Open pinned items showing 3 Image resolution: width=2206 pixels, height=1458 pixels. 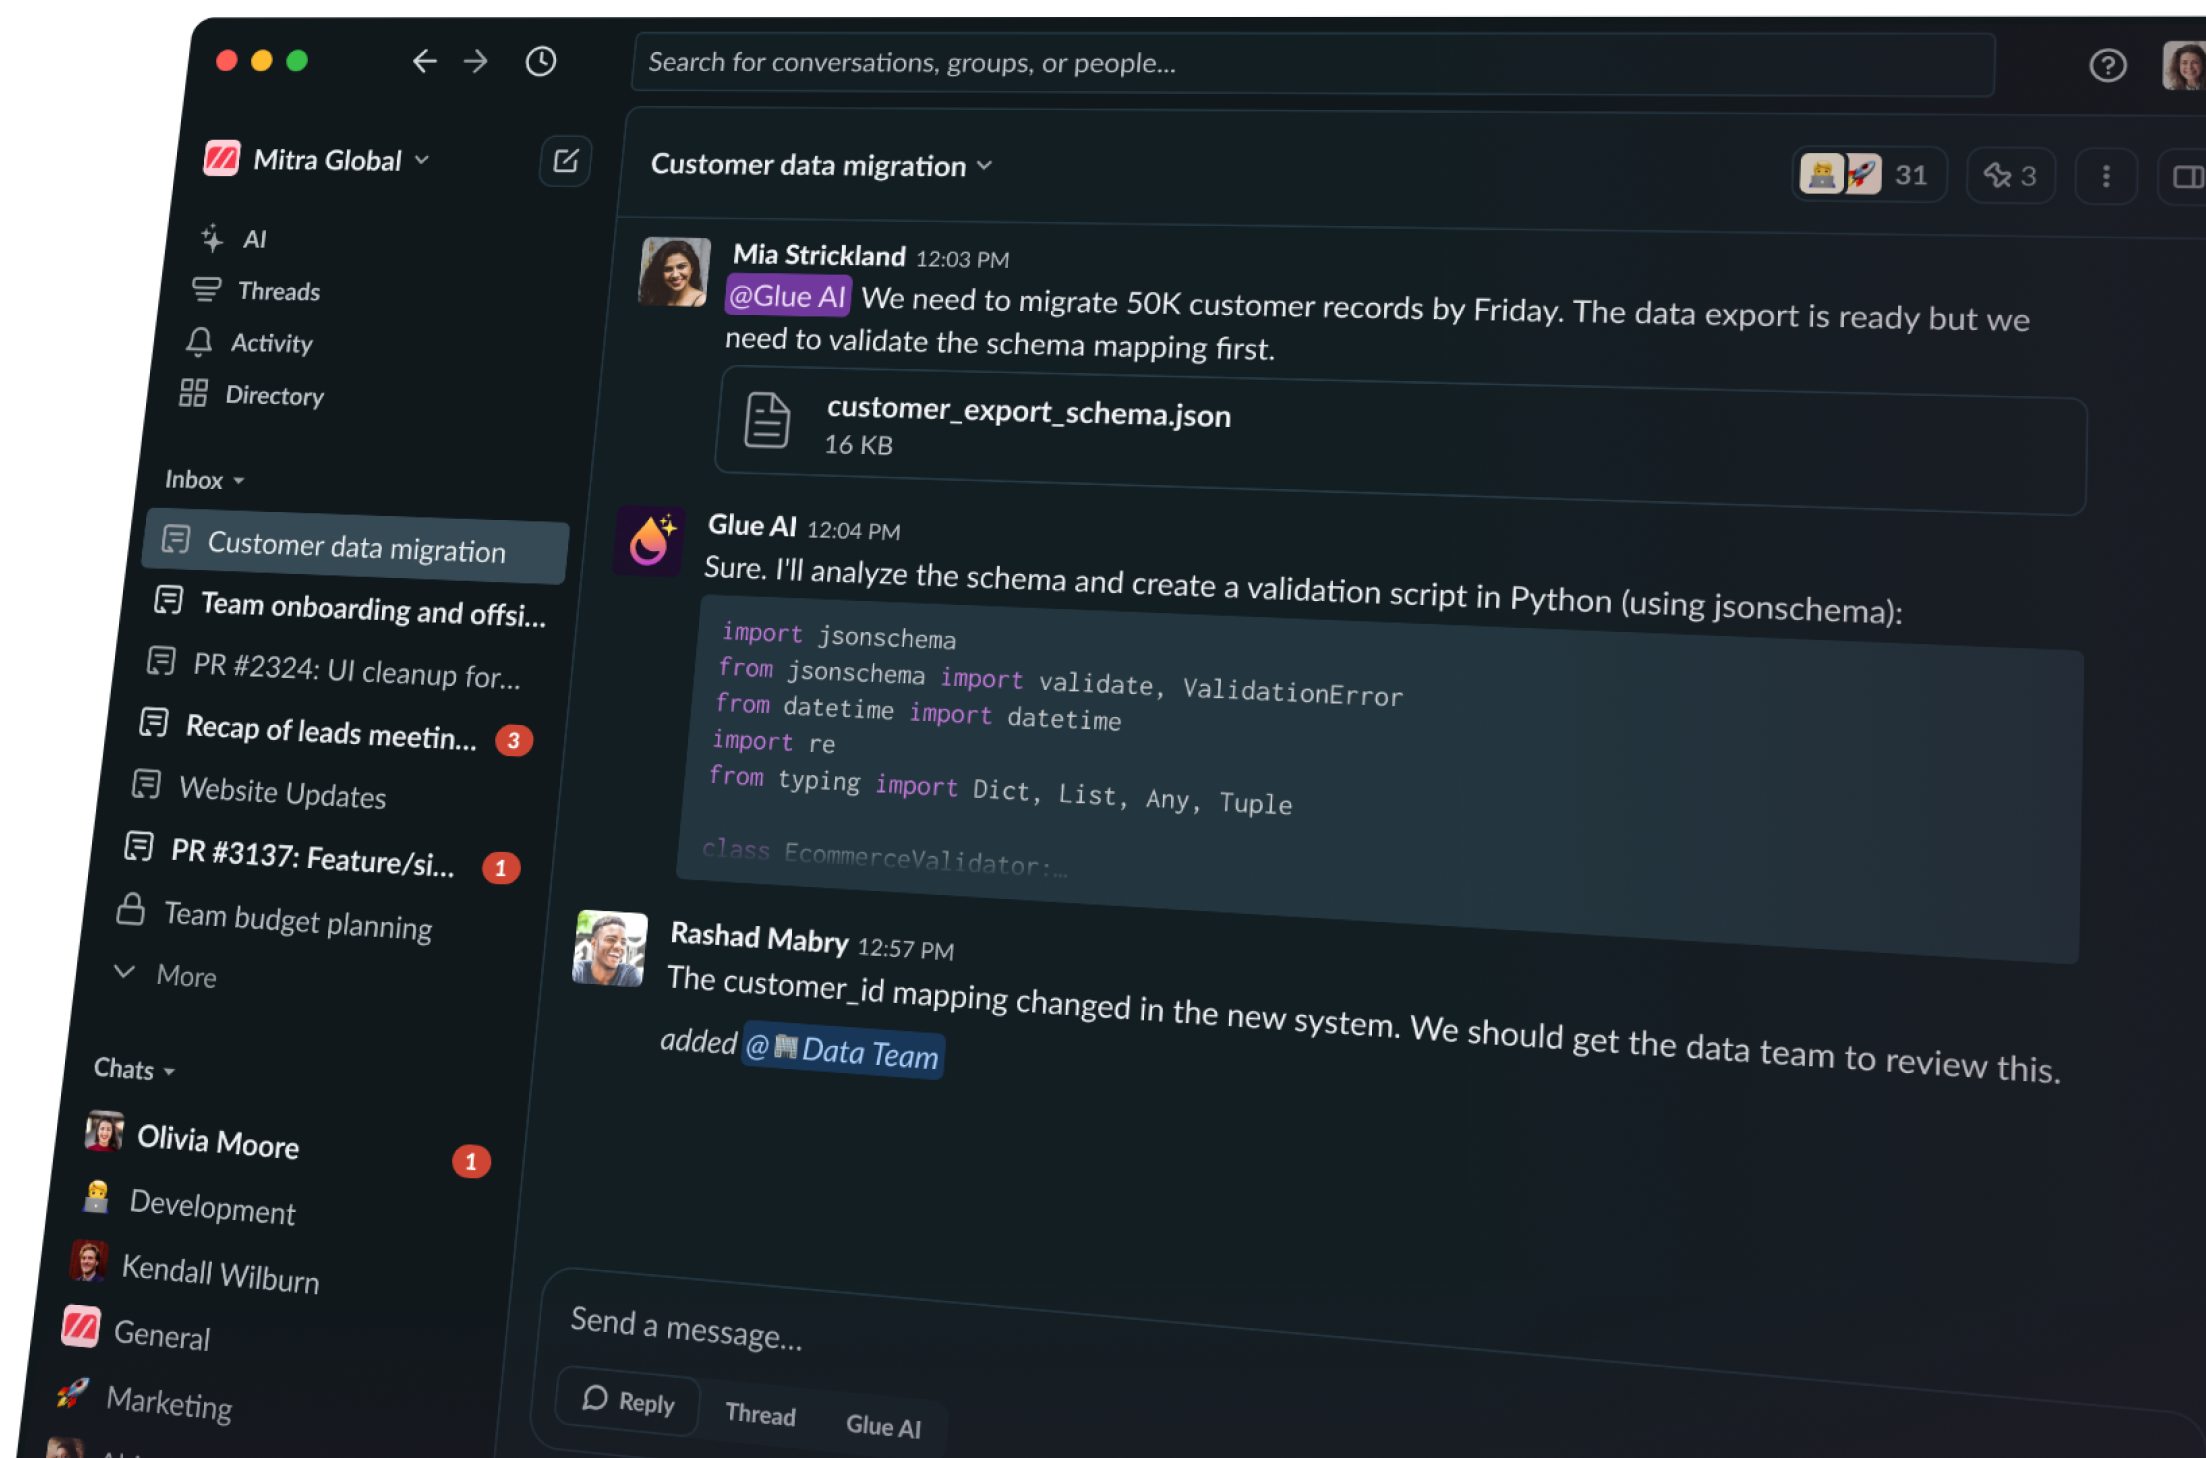[x=2010, y=176]
